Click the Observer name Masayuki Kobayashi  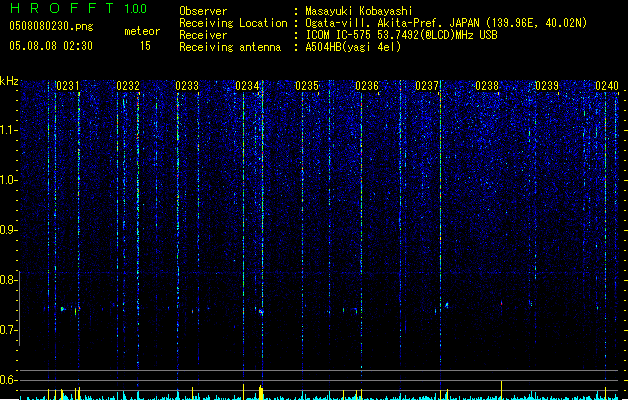click(359, 11)
